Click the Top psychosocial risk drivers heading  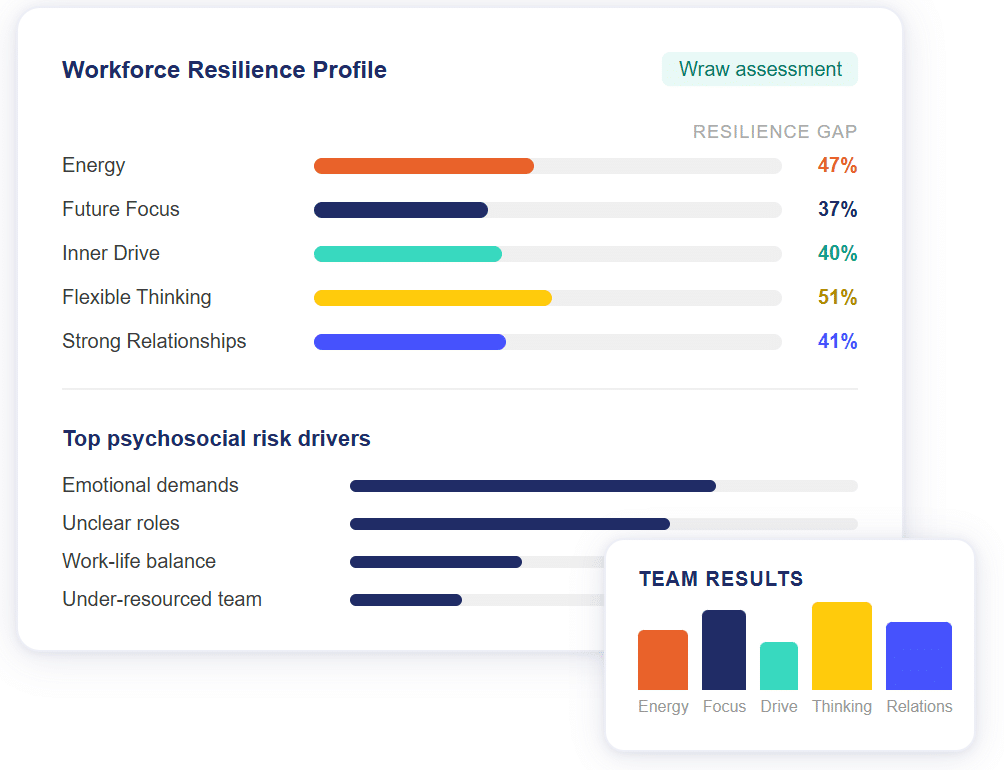point(216,439)
